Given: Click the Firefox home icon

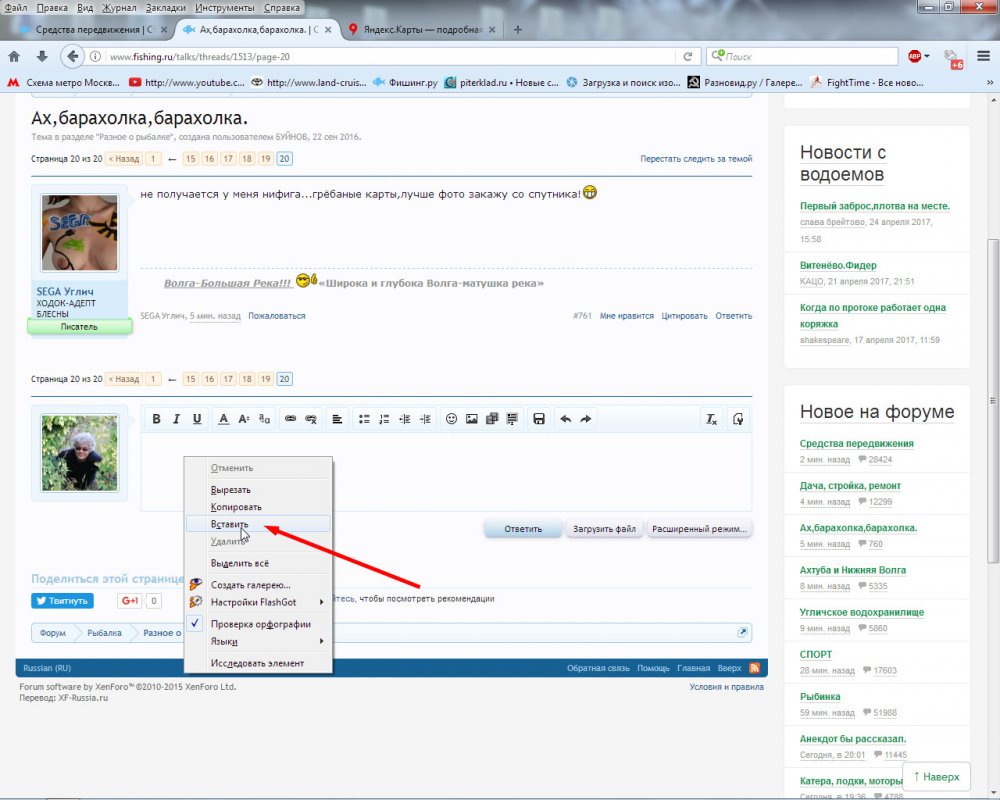Looking at the screenshot, I should [15, 56].
